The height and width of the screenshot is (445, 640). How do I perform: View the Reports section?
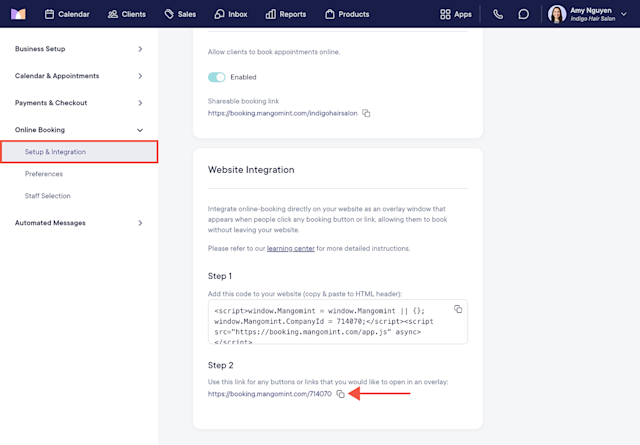[286, 14]
